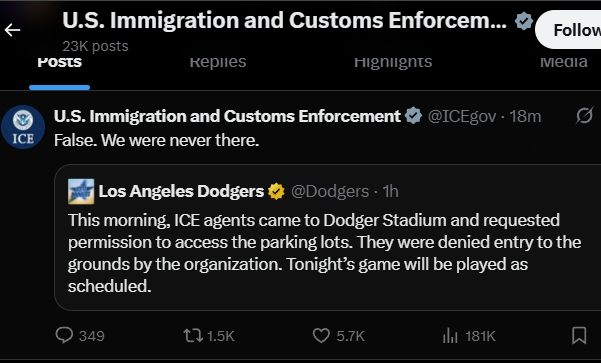
Task: Click the Dodgers avatar in the quoted post
Action: point(81,191)
